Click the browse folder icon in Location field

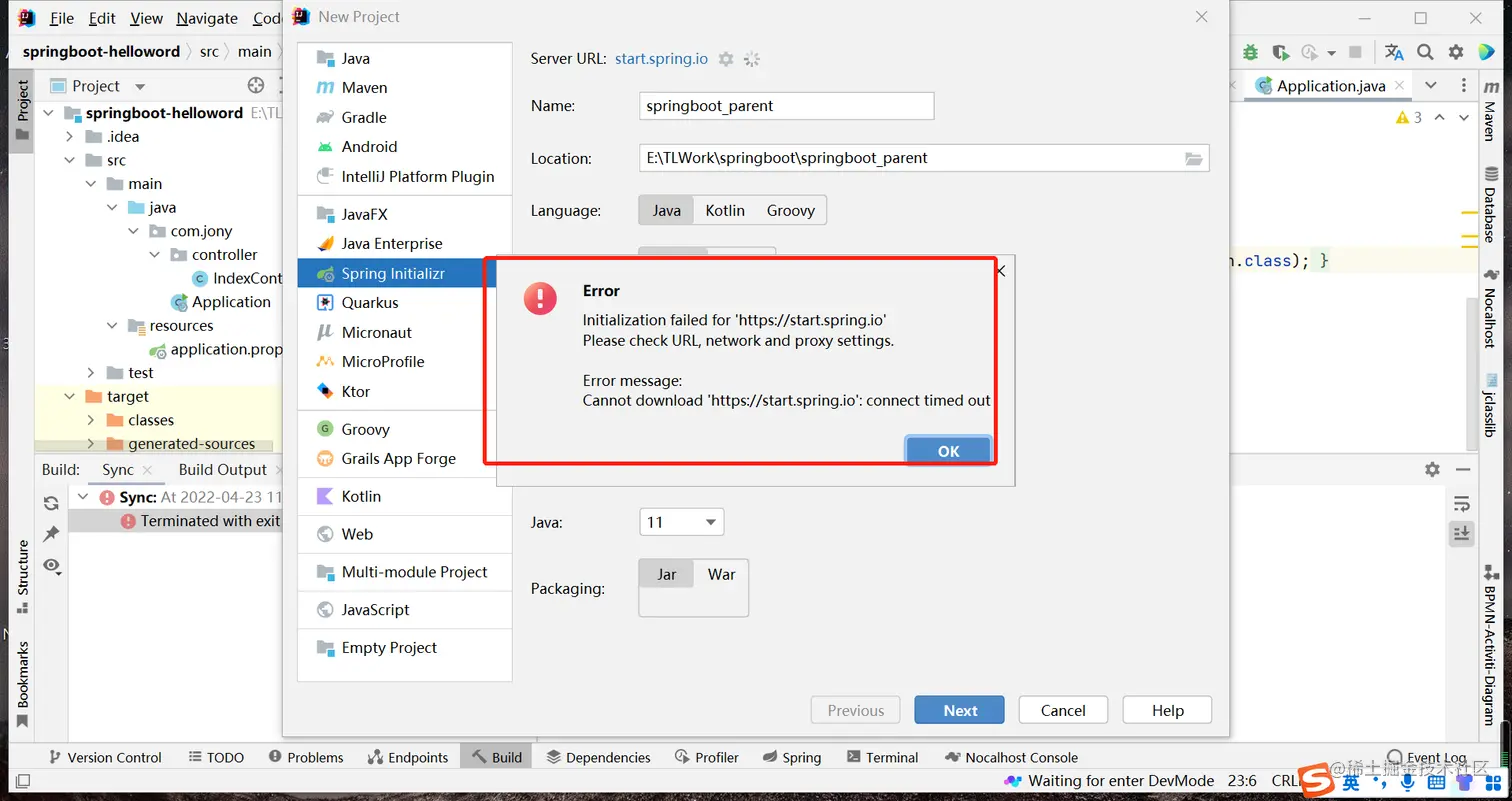coord(1193,158)
